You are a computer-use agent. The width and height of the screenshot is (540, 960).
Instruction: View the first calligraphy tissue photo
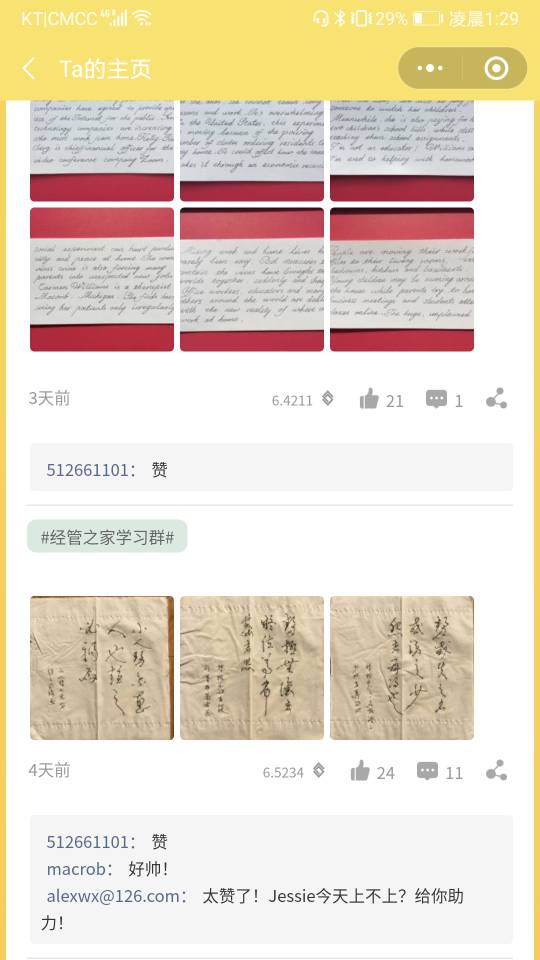102,668
